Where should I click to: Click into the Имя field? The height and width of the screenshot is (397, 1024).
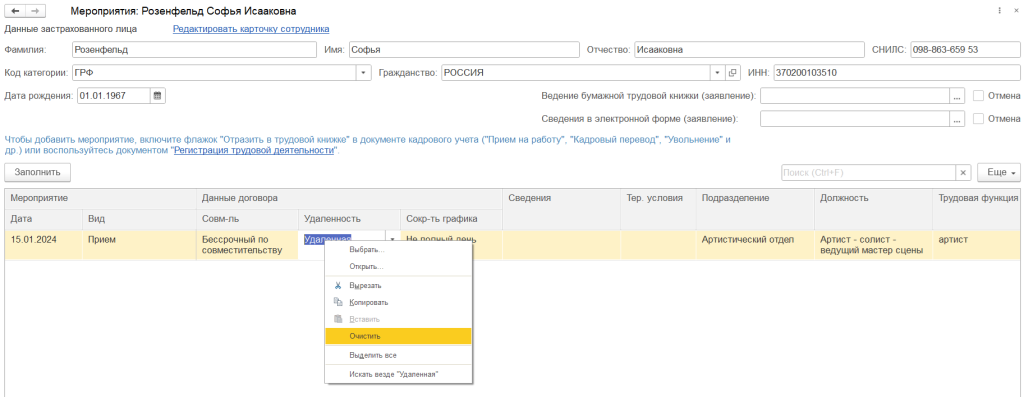(x=464, y=50)
